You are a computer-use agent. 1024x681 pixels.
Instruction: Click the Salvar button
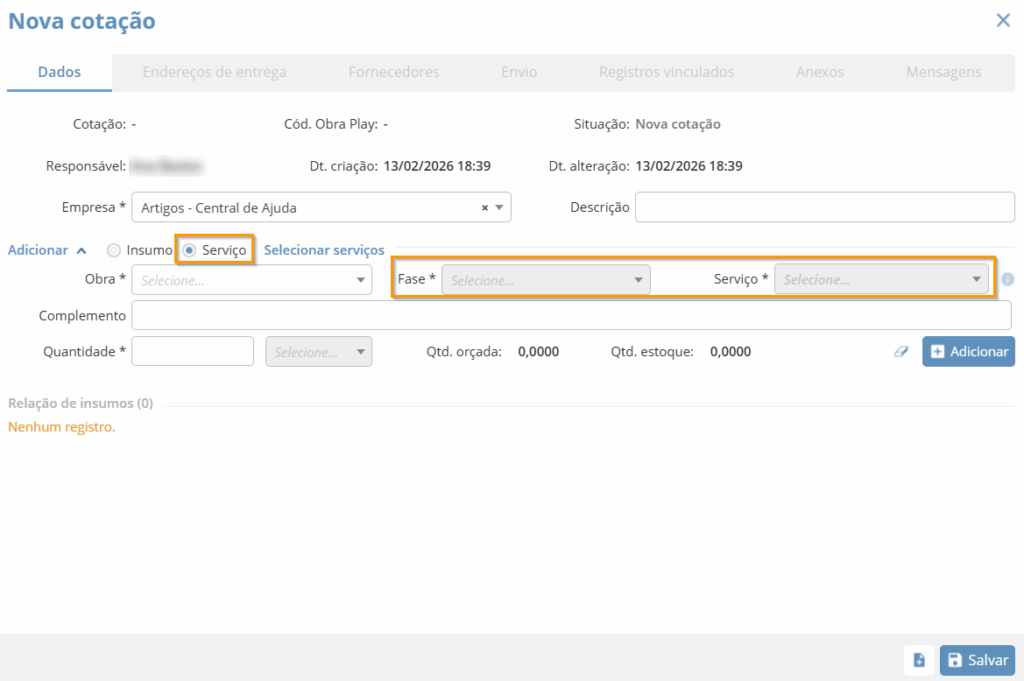coord(977,660)
